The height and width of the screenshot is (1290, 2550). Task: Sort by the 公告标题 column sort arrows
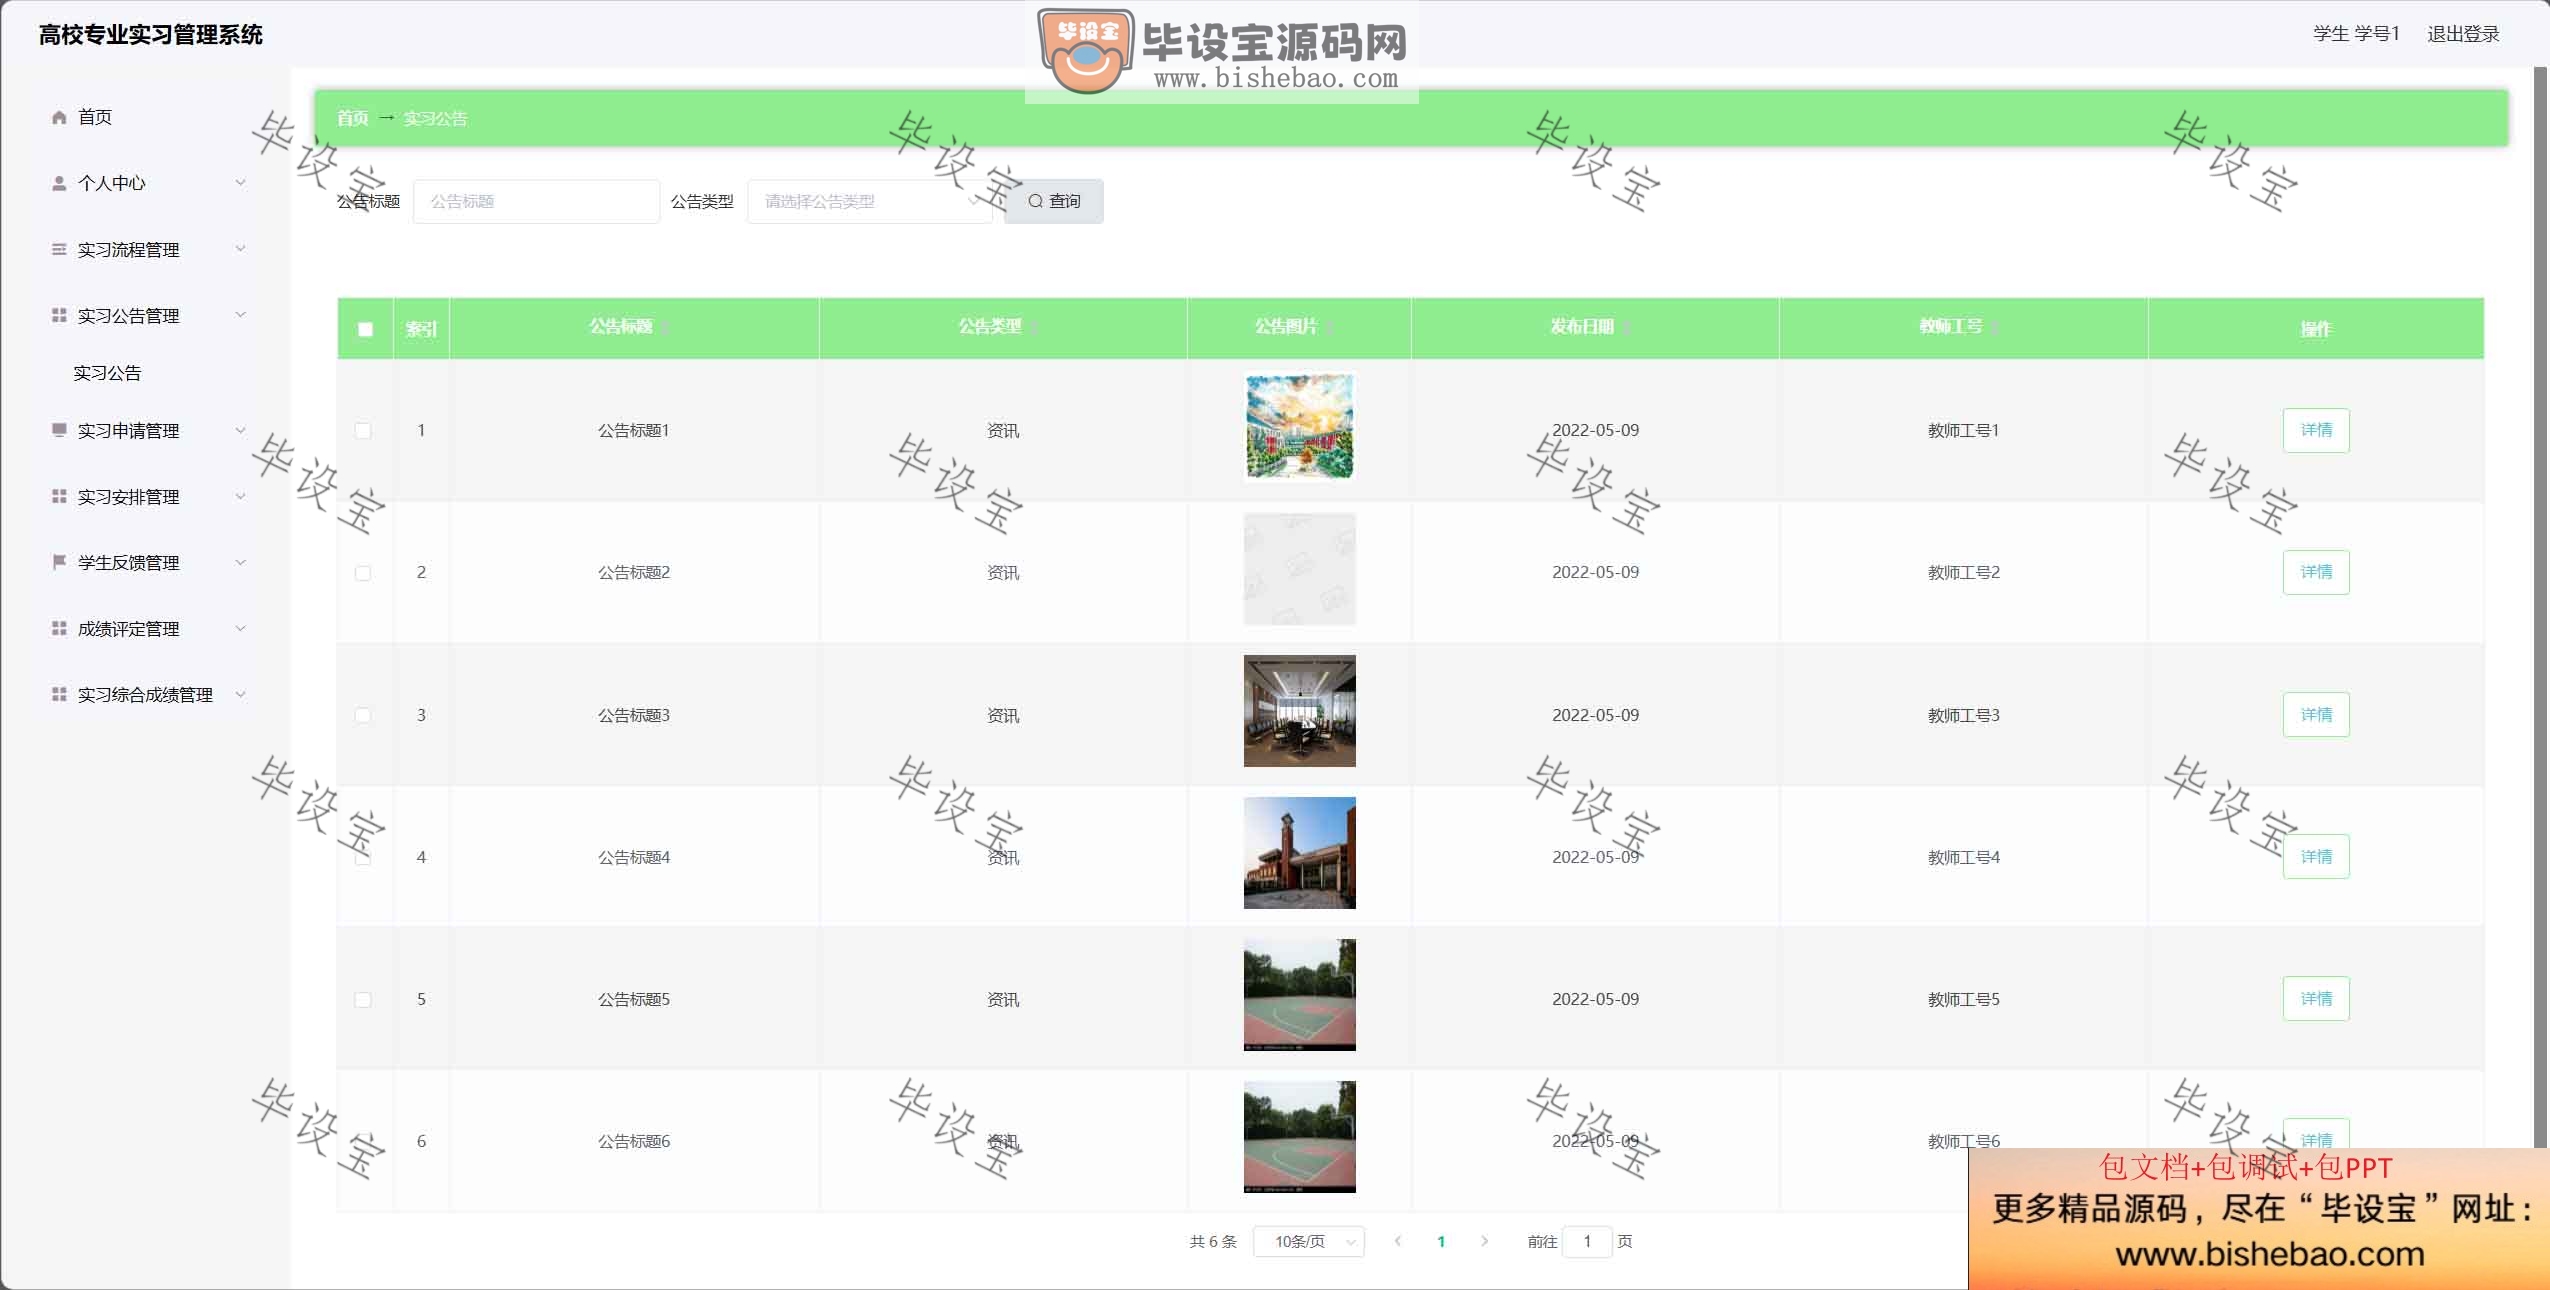click(665, 327)
